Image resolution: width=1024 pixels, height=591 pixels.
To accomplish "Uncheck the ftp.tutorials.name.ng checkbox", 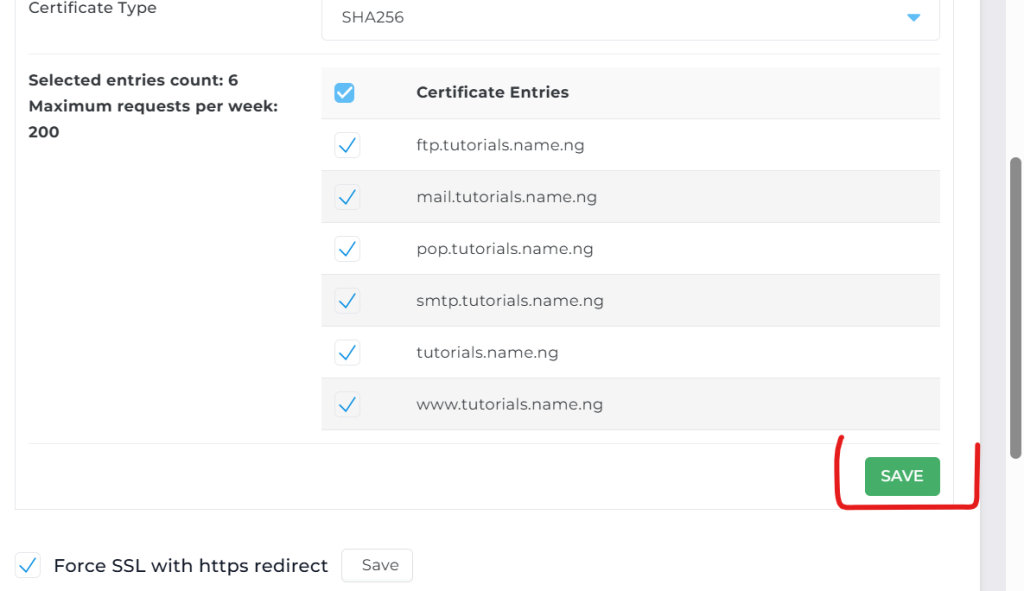I will coord(347,145).
